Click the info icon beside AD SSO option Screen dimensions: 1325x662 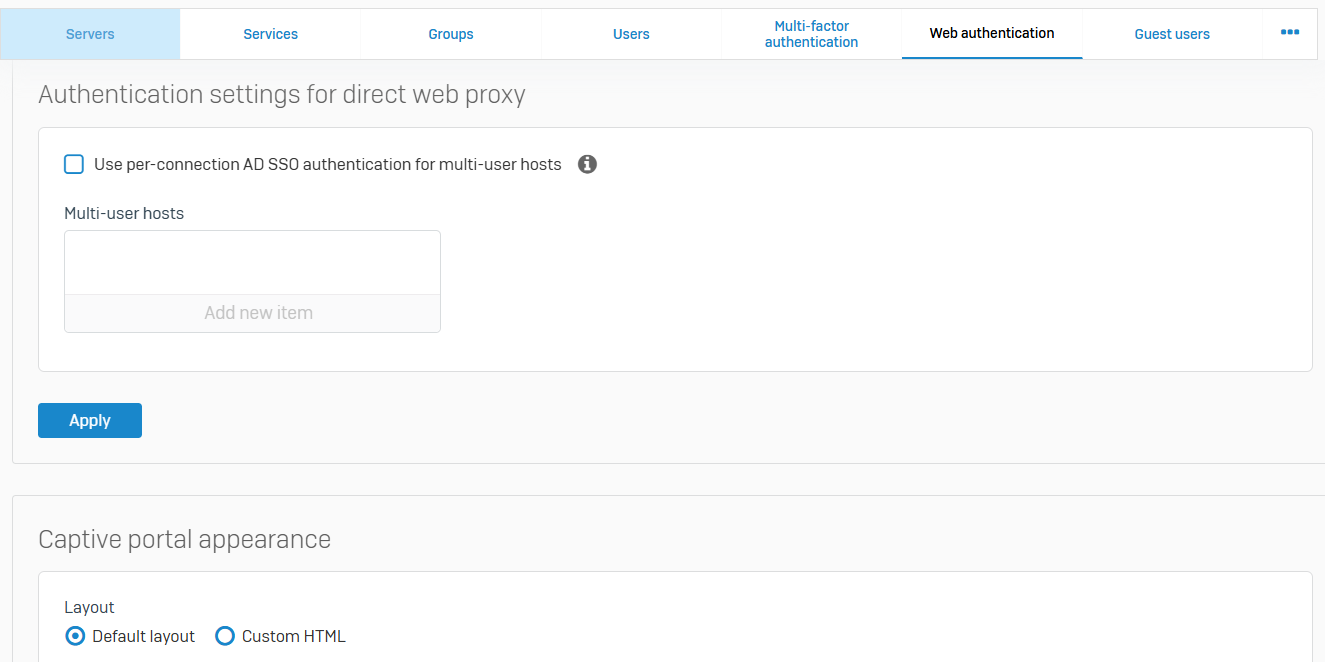588,164
